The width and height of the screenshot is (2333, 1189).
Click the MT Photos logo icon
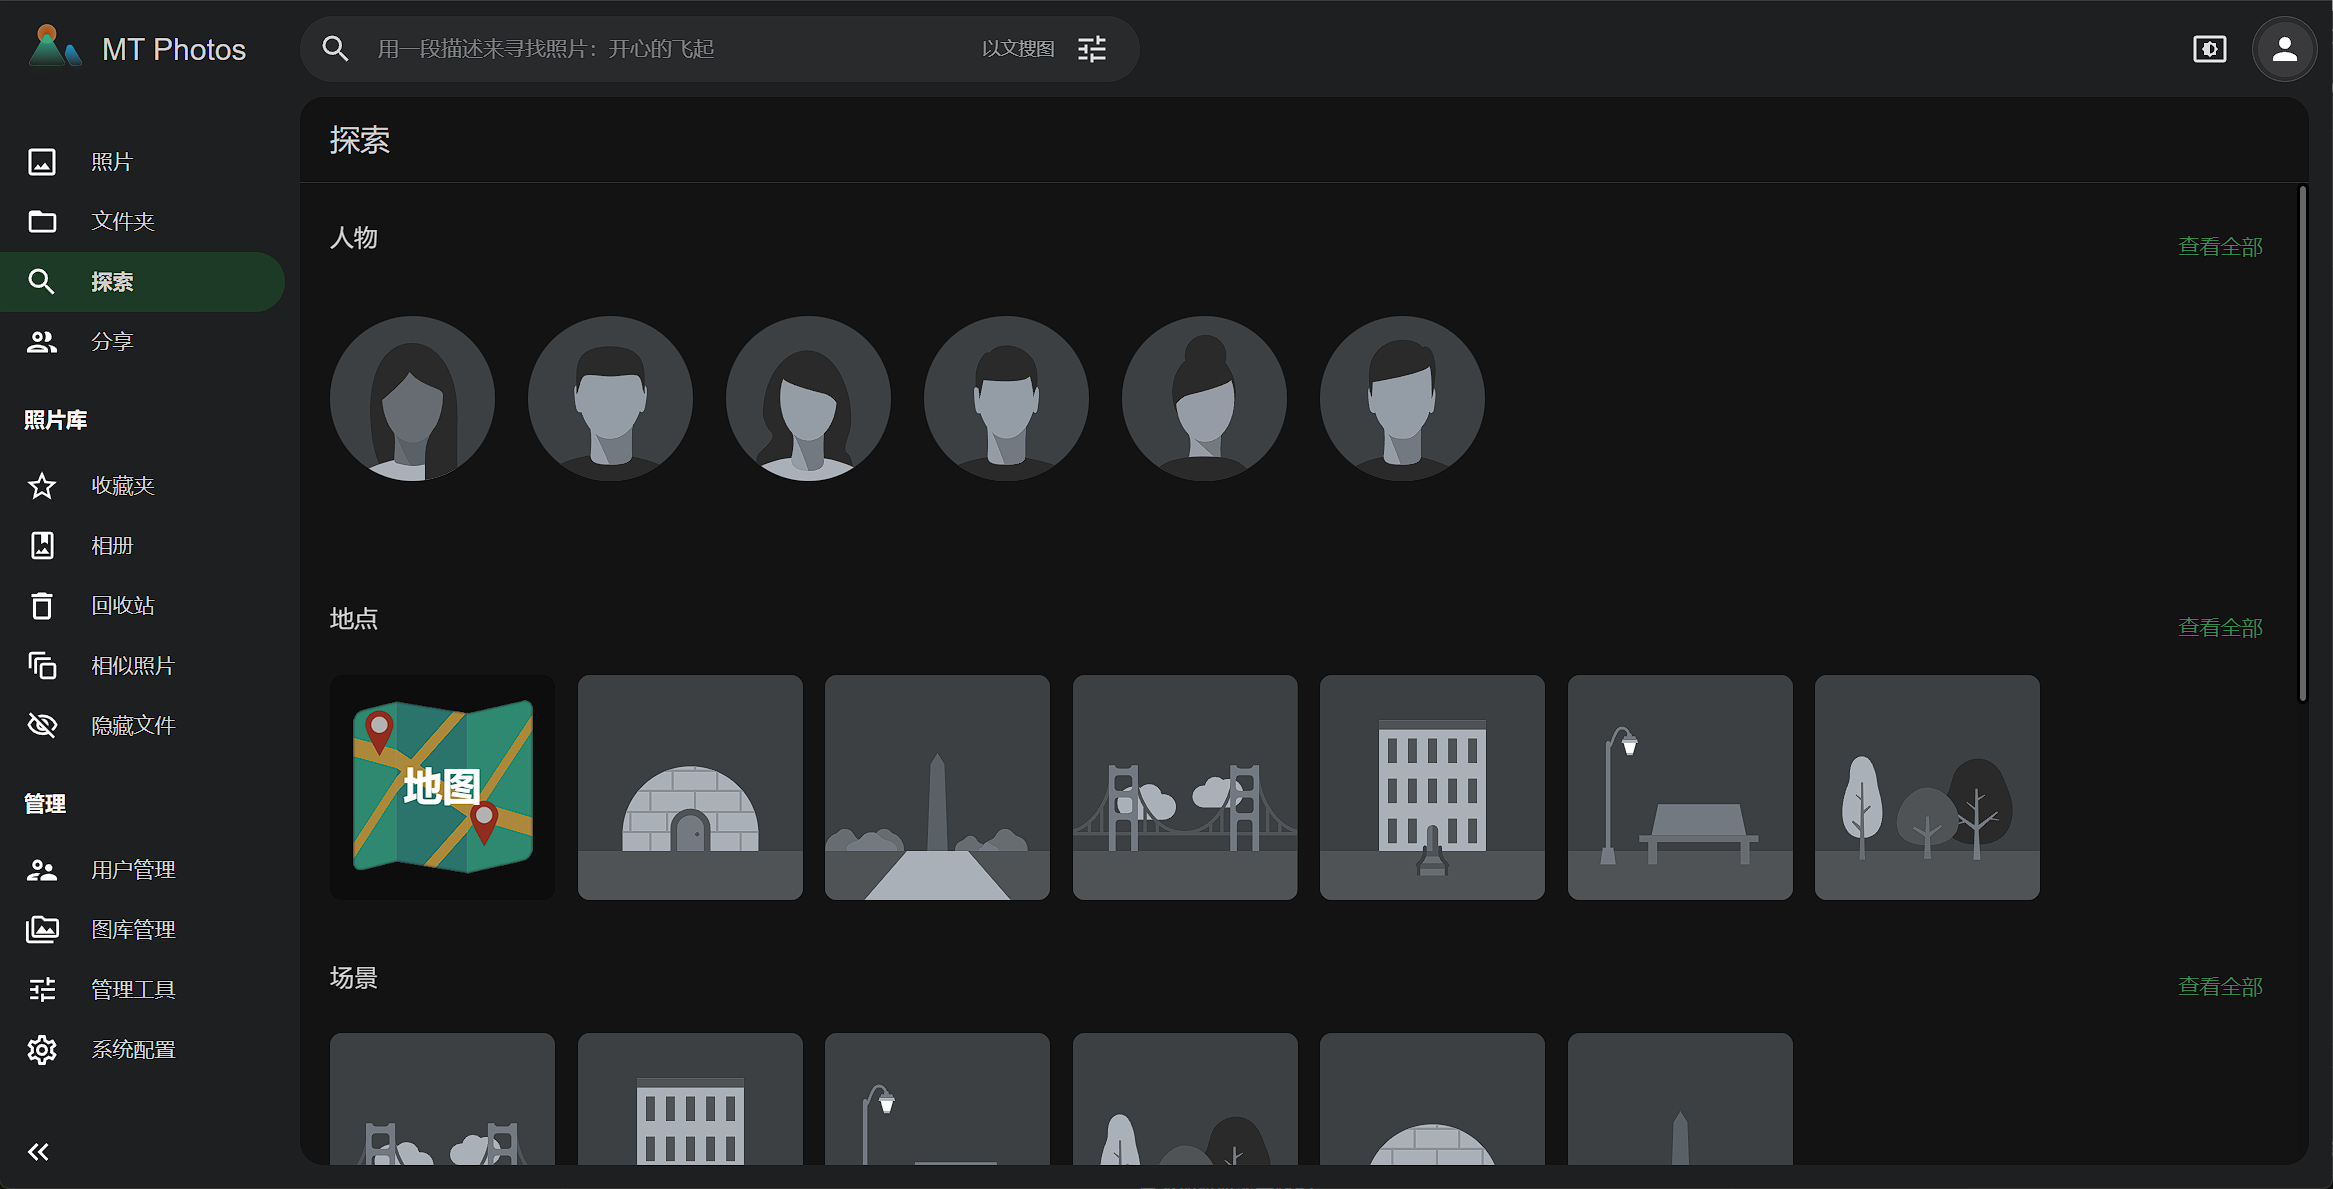pyautogui.click(x=53, y=47)
